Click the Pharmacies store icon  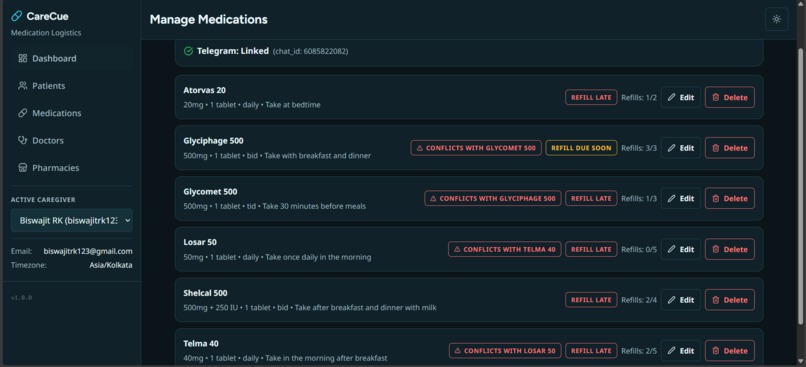[x=23, y=168]
